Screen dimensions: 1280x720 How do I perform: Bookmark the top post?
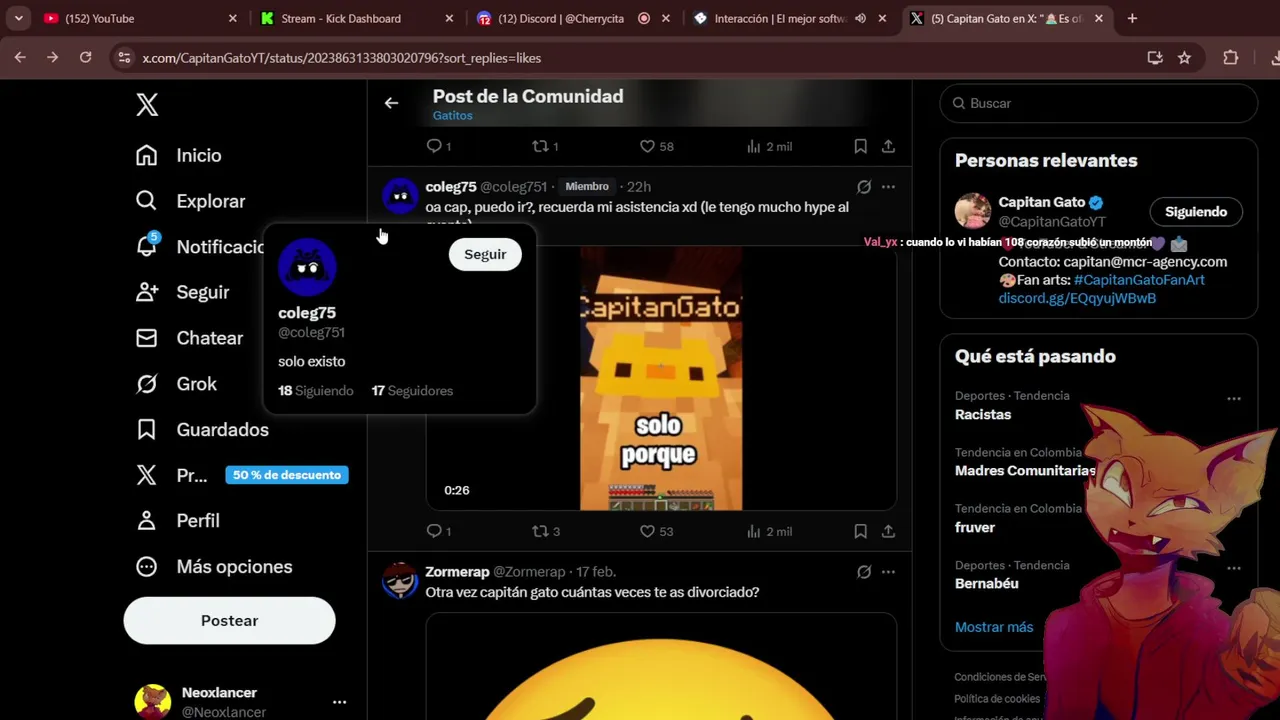860,146
